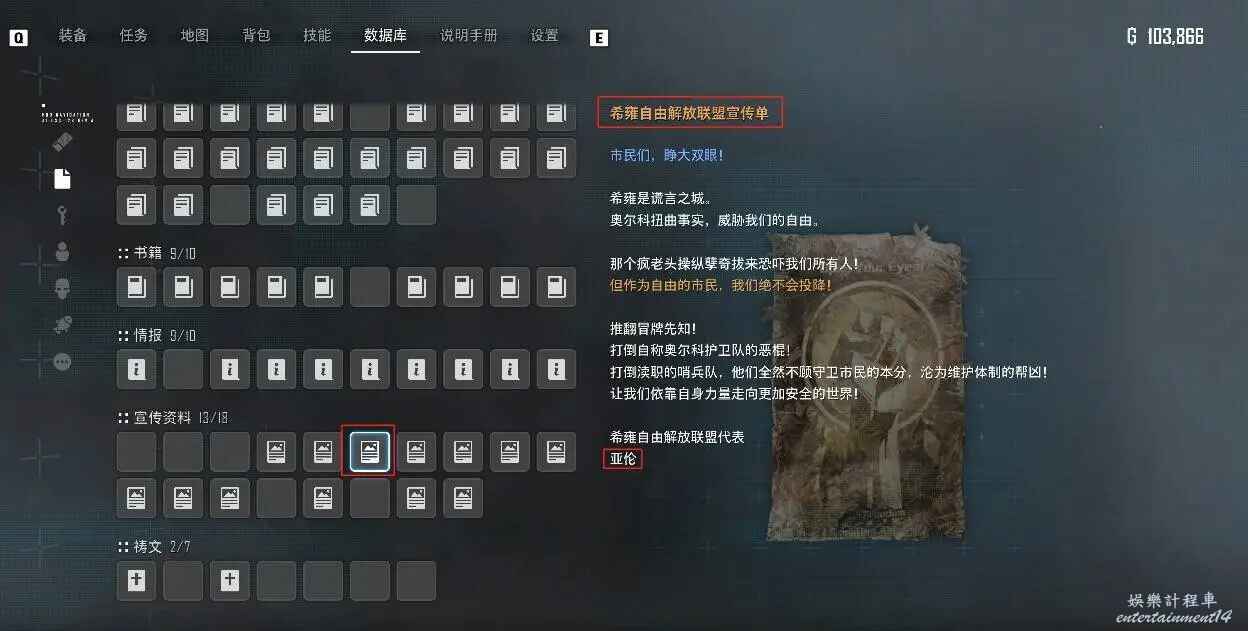Select the more options ellipsis sidebar icon
Viewport: 1248px width, 631px height.
62,362
